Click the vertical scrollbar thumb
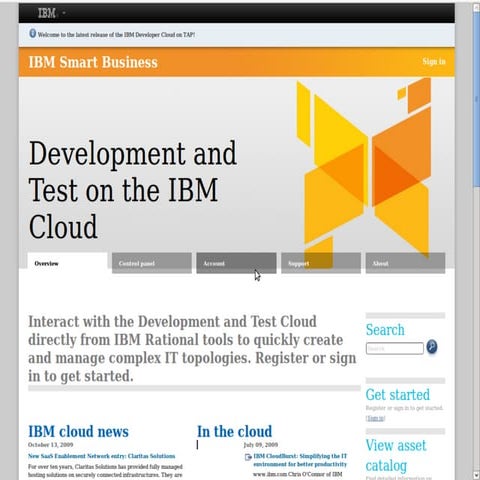 pos(476,100)
